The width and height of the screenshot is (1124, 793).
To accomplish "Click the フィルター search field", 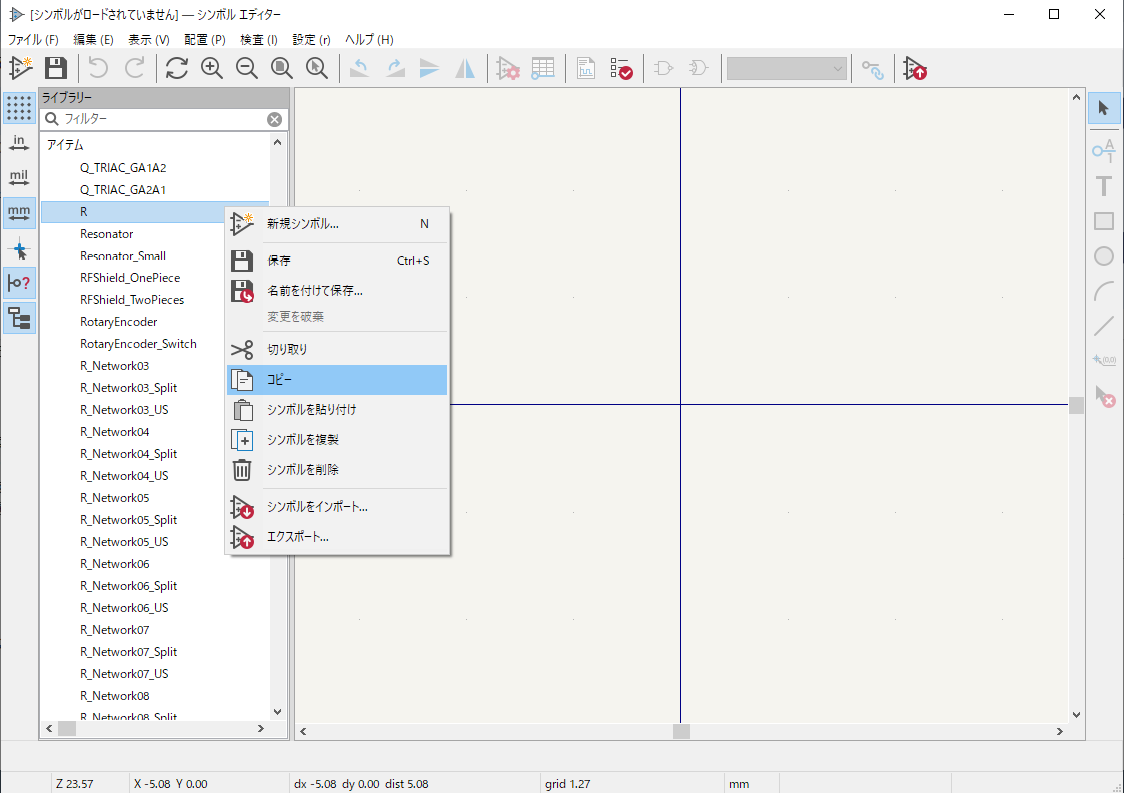I will coord(160,119).
